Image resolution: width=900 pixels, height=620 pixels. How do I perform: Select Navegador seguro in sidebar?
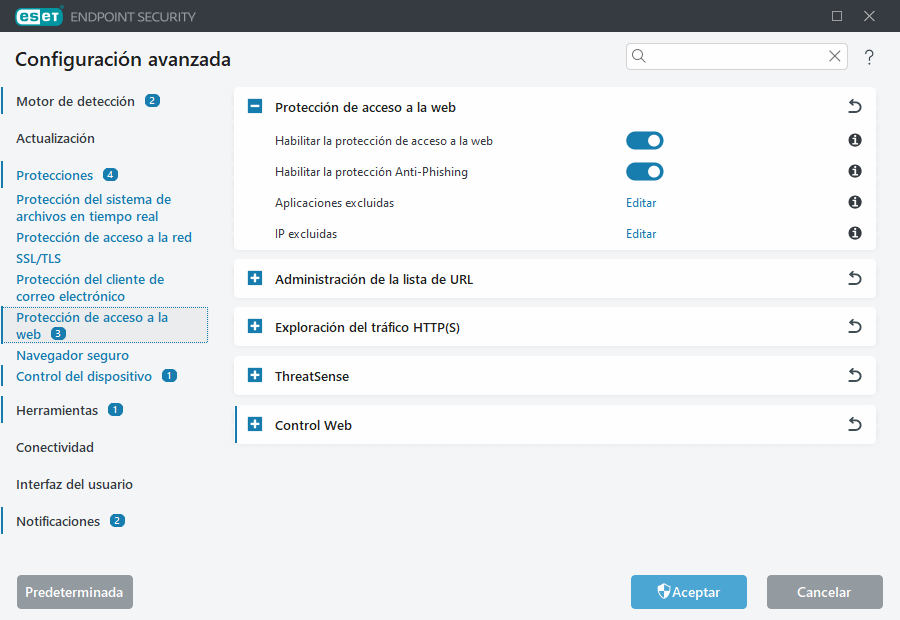(x=72, y=355)
